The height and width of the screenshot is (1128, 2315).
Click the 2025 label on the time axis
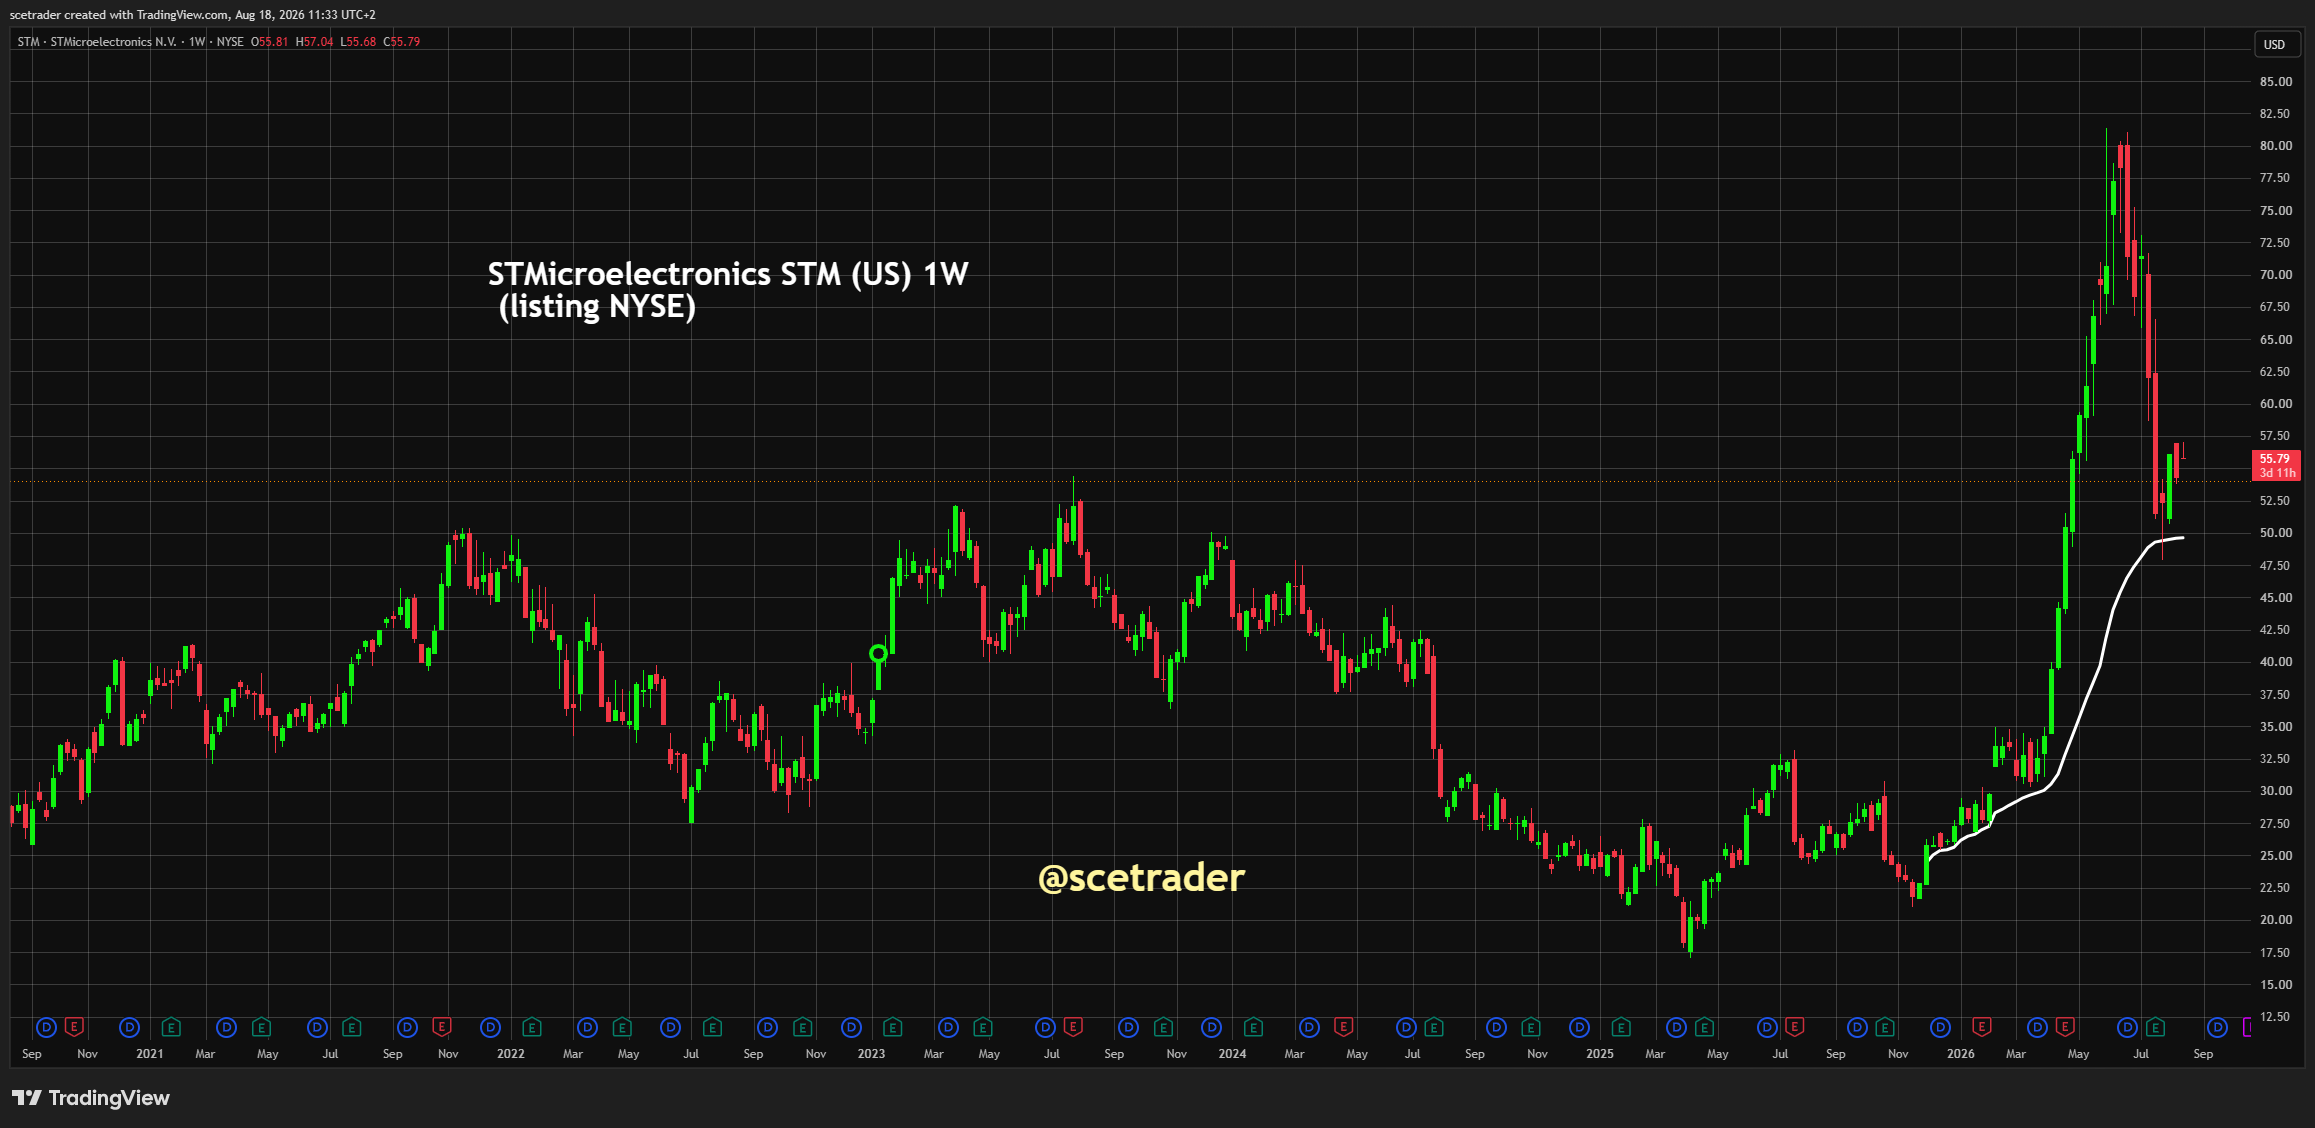click(x=1600, y=1054)
